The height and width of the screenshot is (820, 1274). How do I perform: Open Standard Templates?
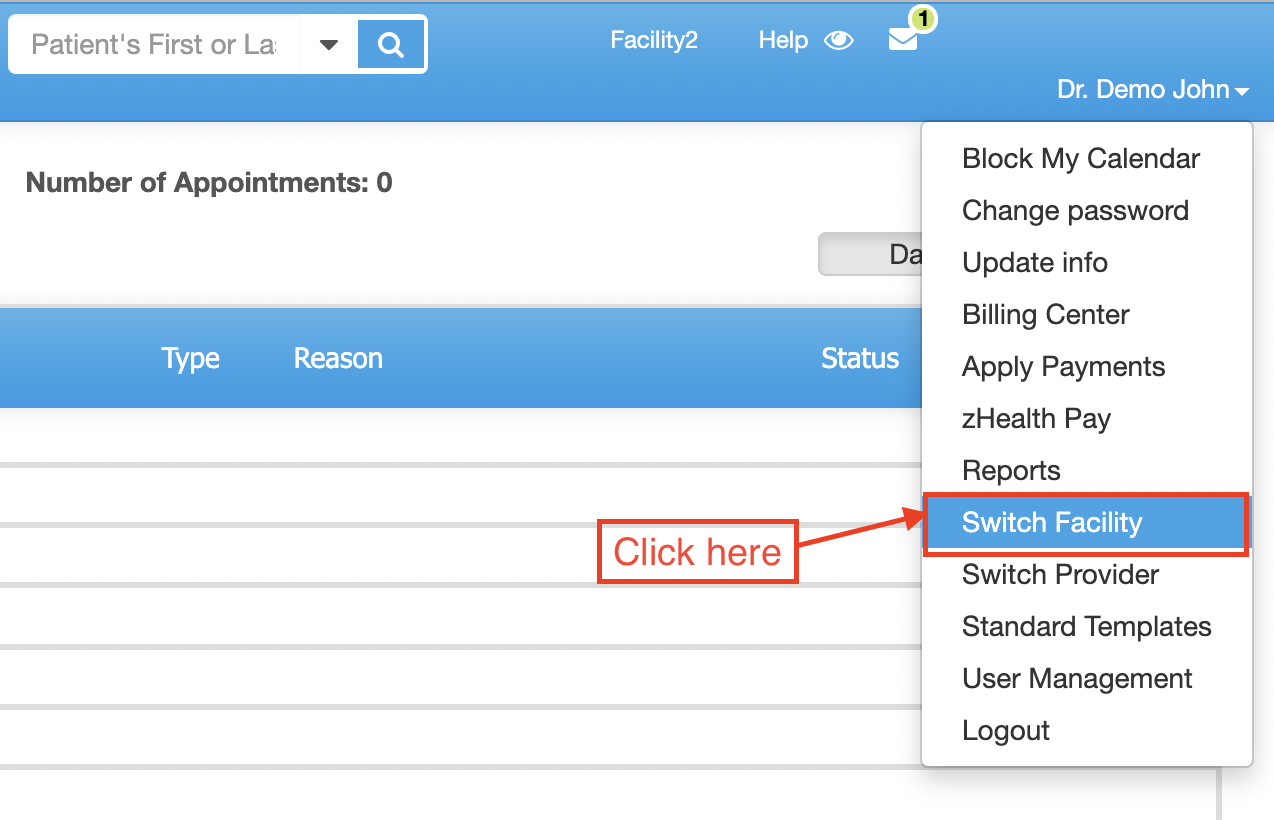click(x=1086, y=626)
